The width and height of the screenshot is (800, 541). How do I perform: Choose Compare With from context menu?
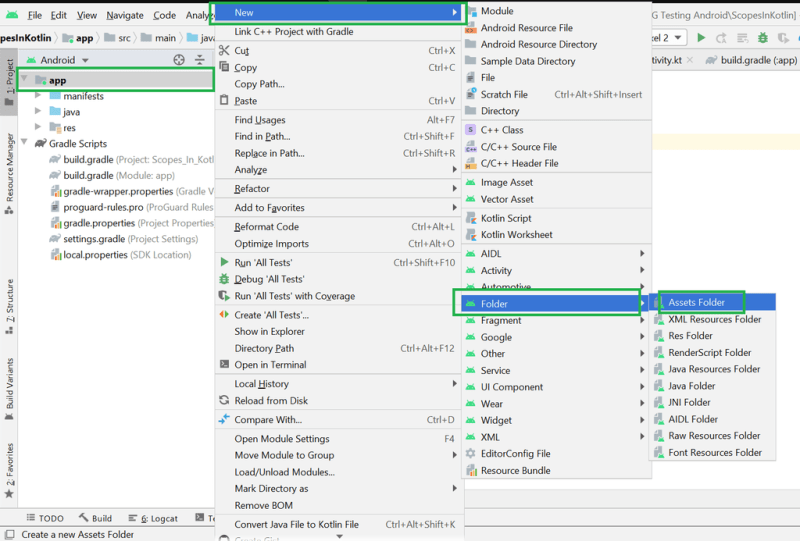click(x=338, y=420)
